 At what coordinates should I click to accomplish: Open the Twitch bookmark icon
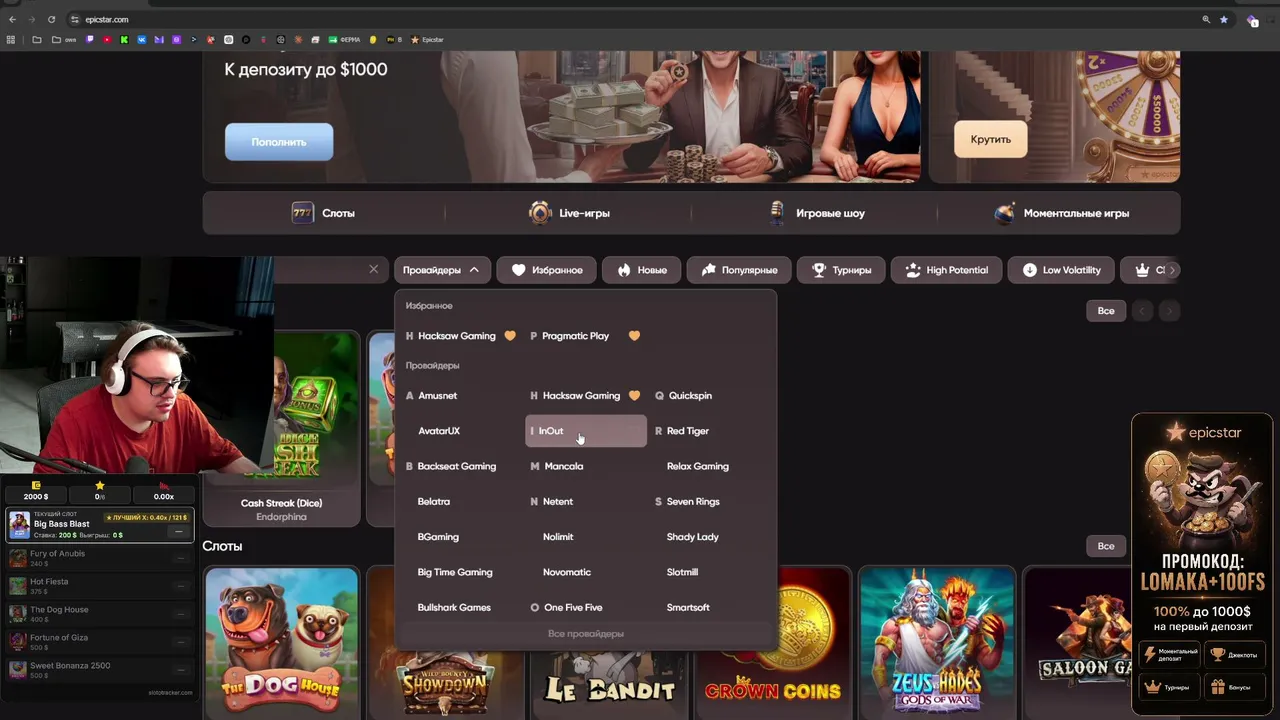[90, 40]
